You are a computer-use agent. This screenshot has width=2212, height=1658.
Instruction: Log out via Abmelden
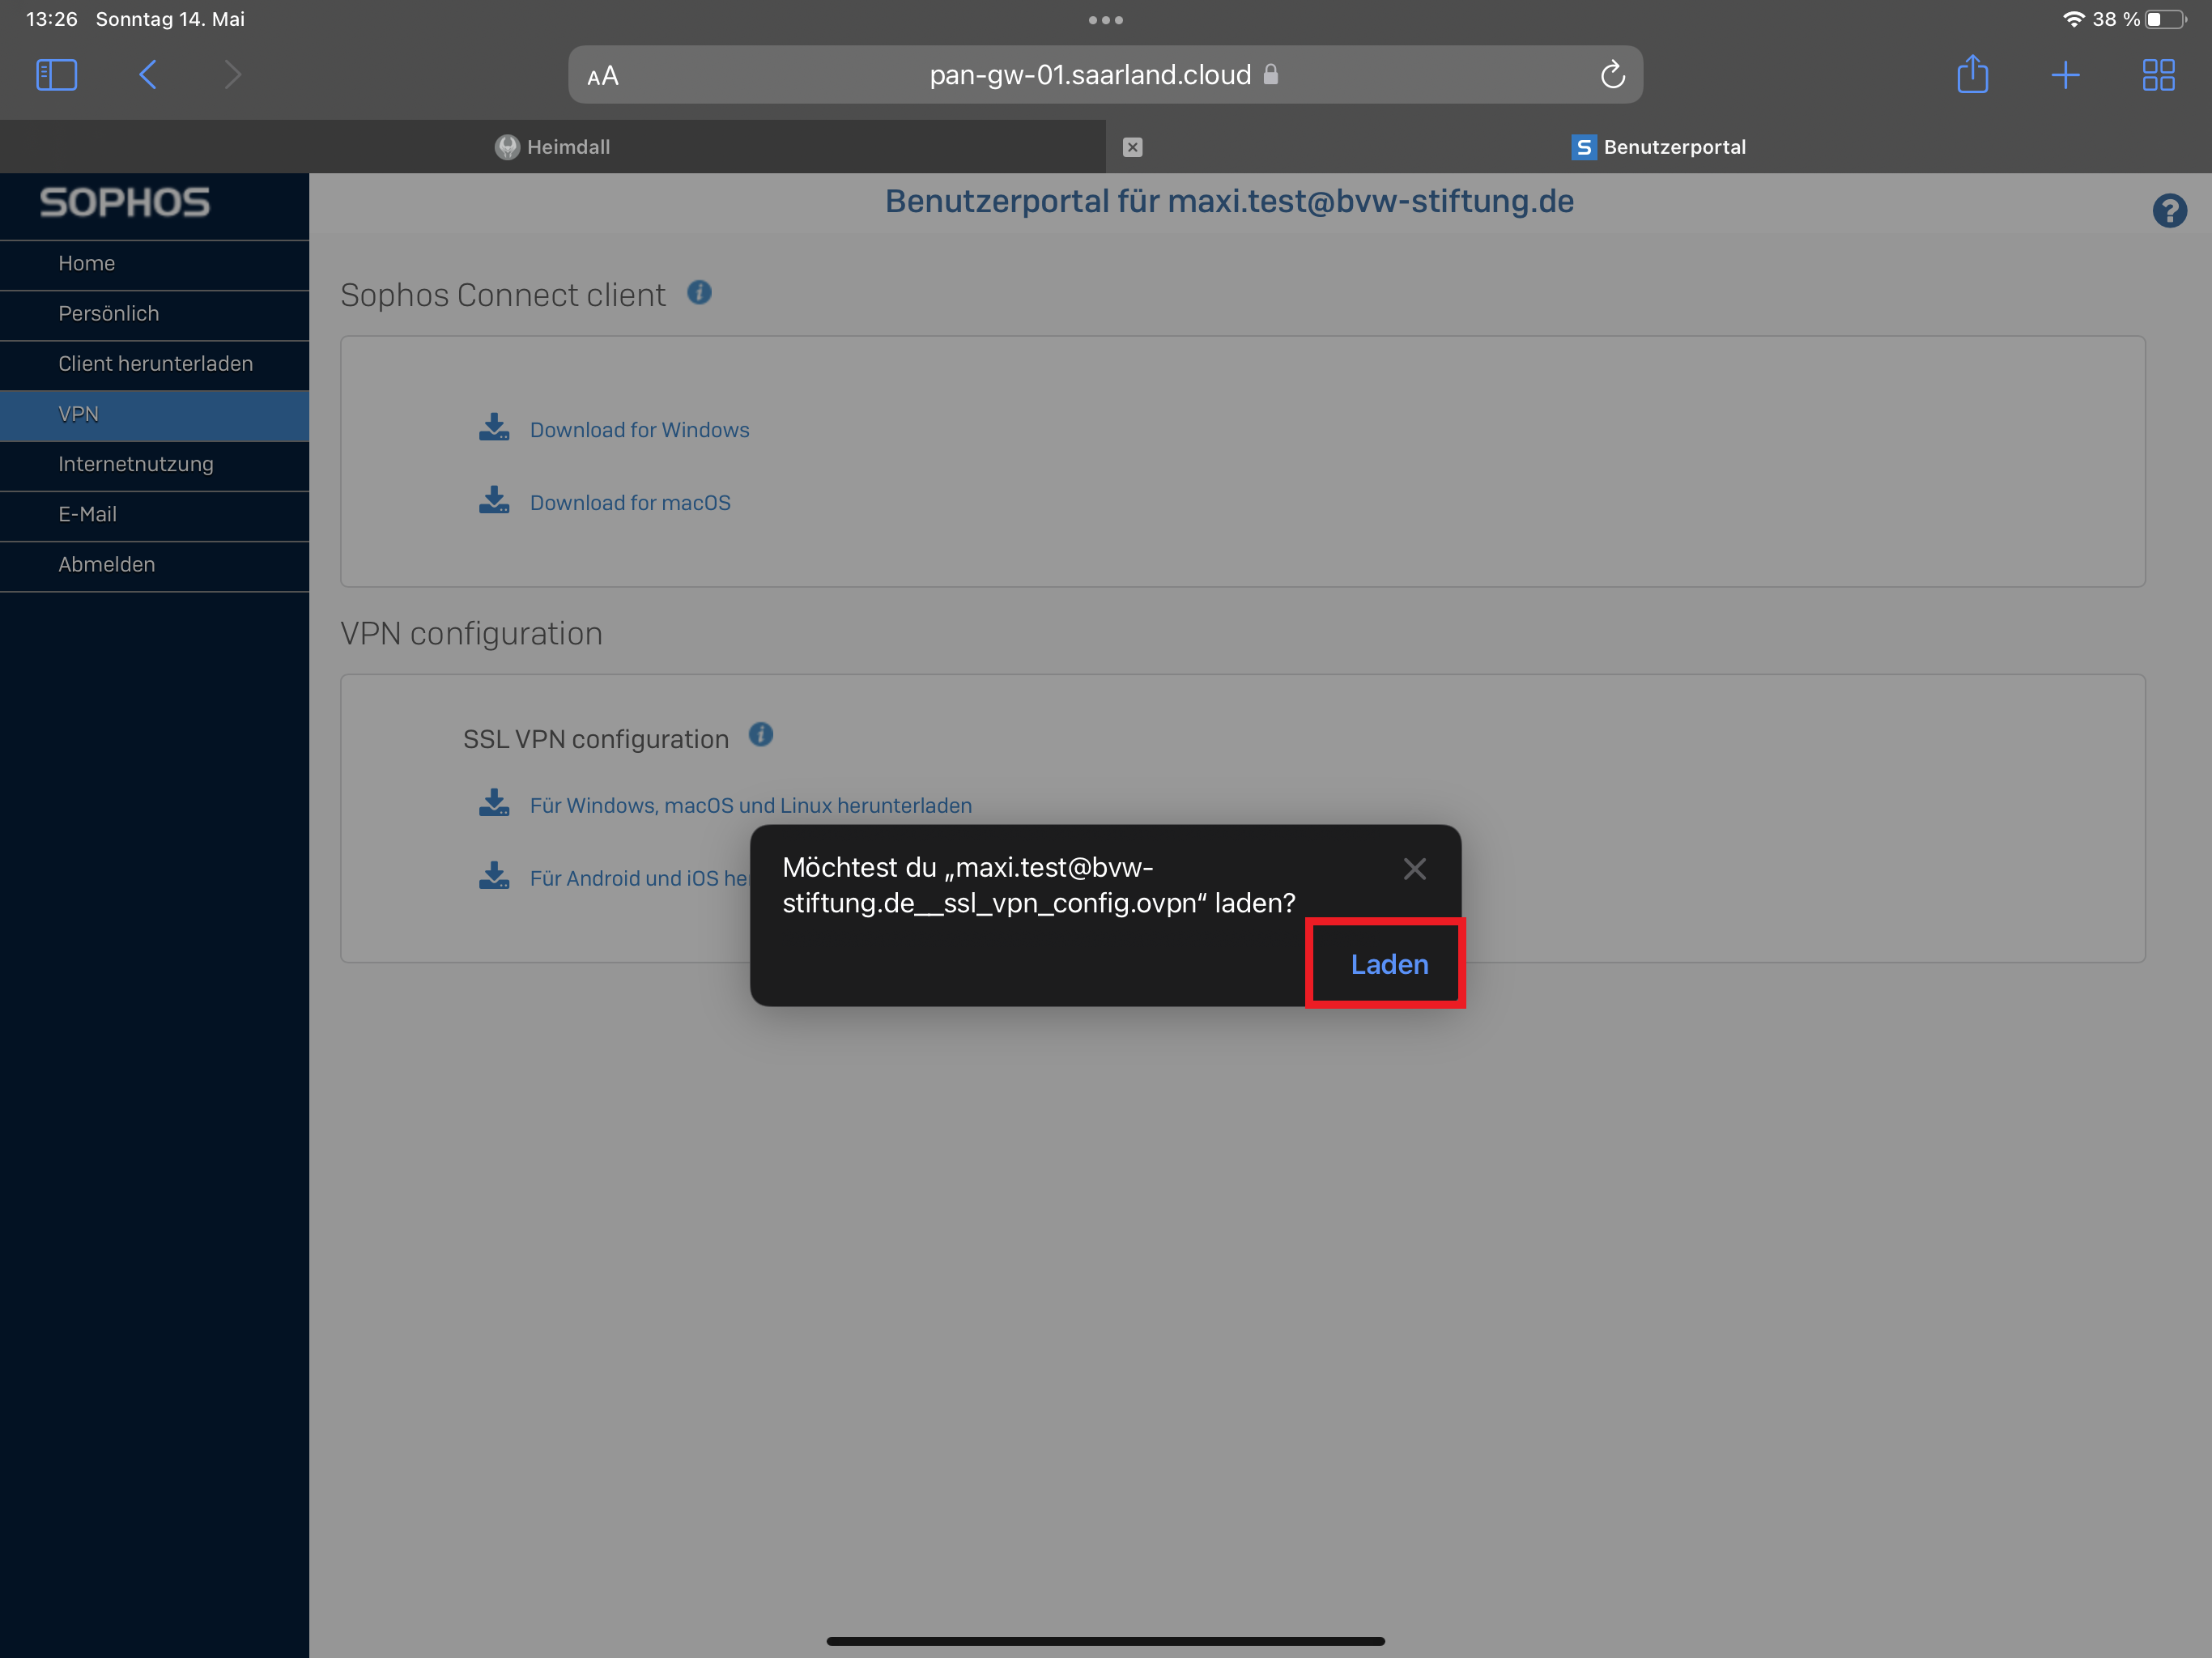pyautogui.click(x=154, y=565)
